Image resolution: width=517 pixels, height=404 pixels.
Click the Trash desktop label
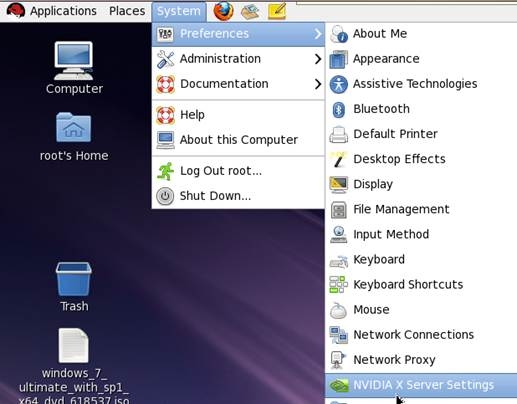(74, 306)
